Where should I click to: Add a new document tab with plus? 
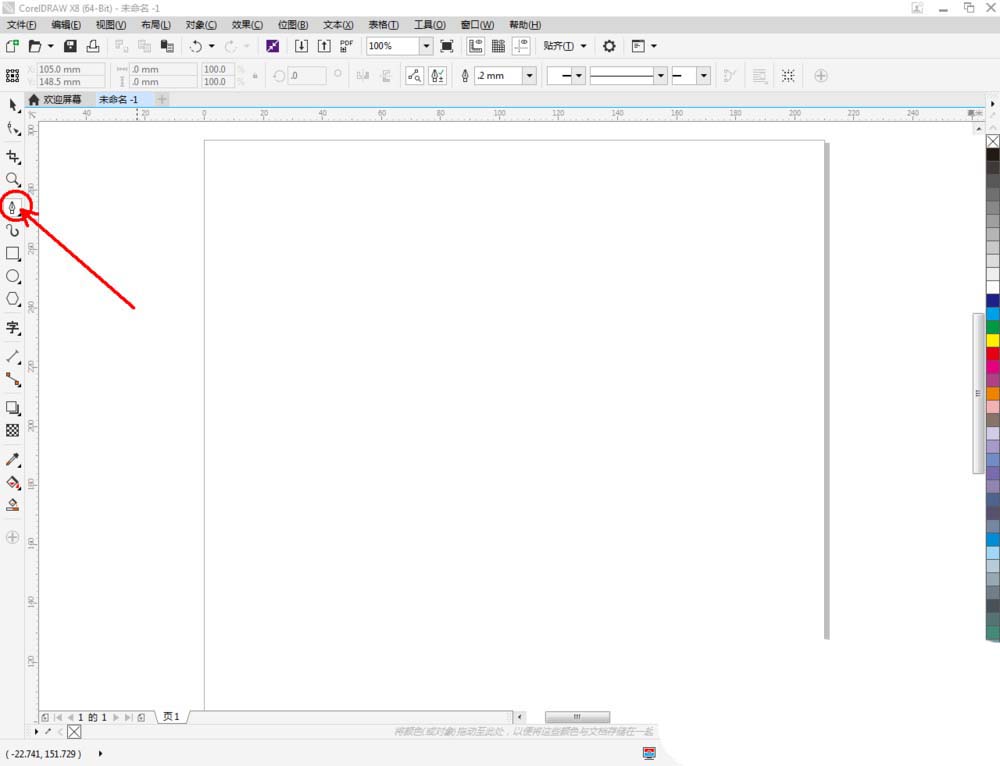coord(162,99)
